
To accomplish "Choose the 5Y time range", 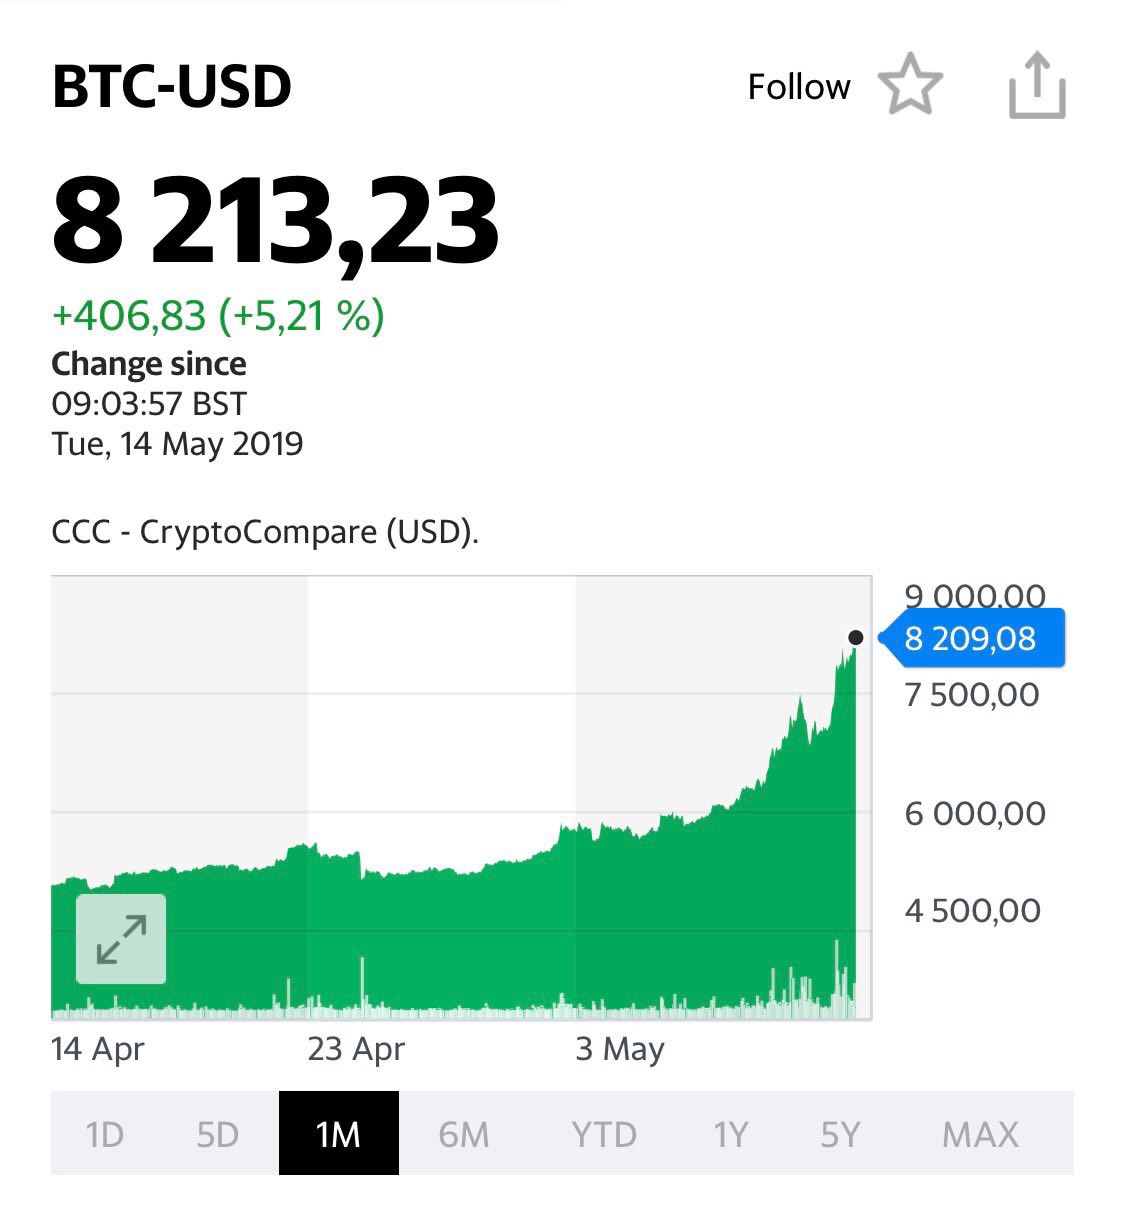I will [840, 1134].
